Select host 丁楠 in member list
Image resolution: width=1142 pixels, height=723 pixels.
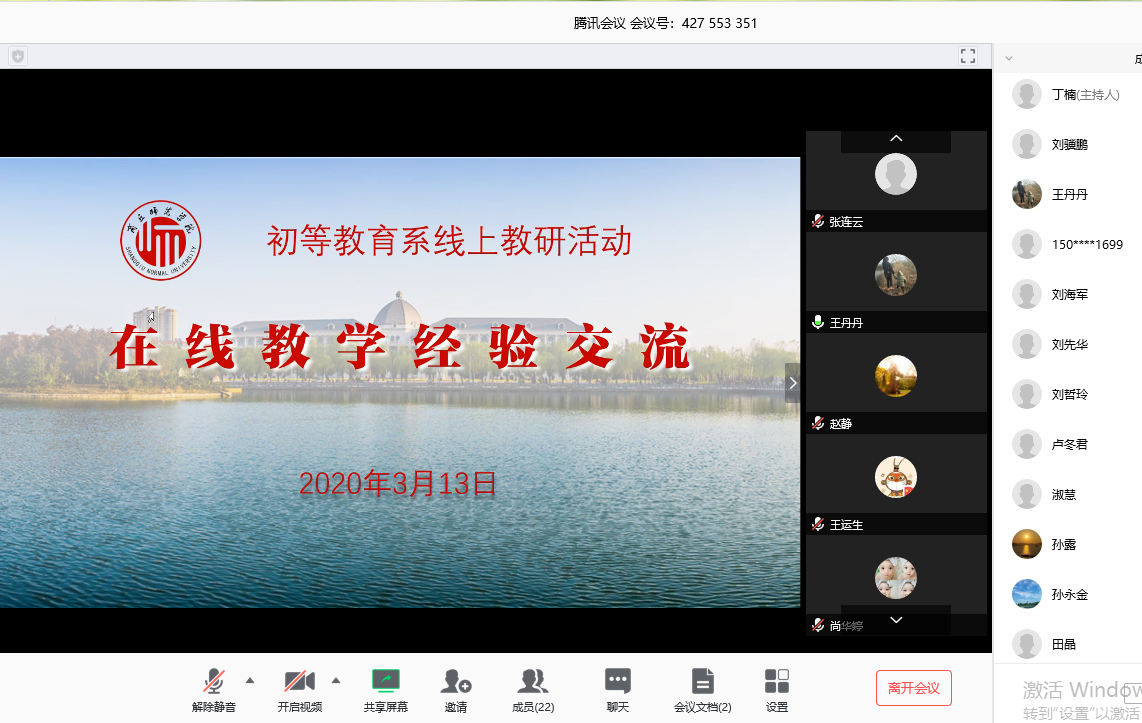click(1070, 95)
